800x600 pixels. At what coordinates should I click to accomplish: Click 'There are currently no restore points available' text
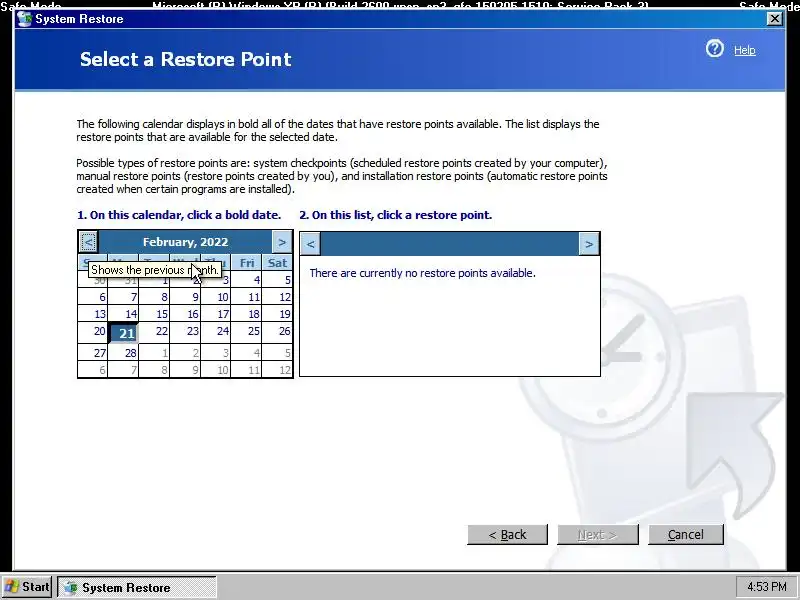click(422, 273)
